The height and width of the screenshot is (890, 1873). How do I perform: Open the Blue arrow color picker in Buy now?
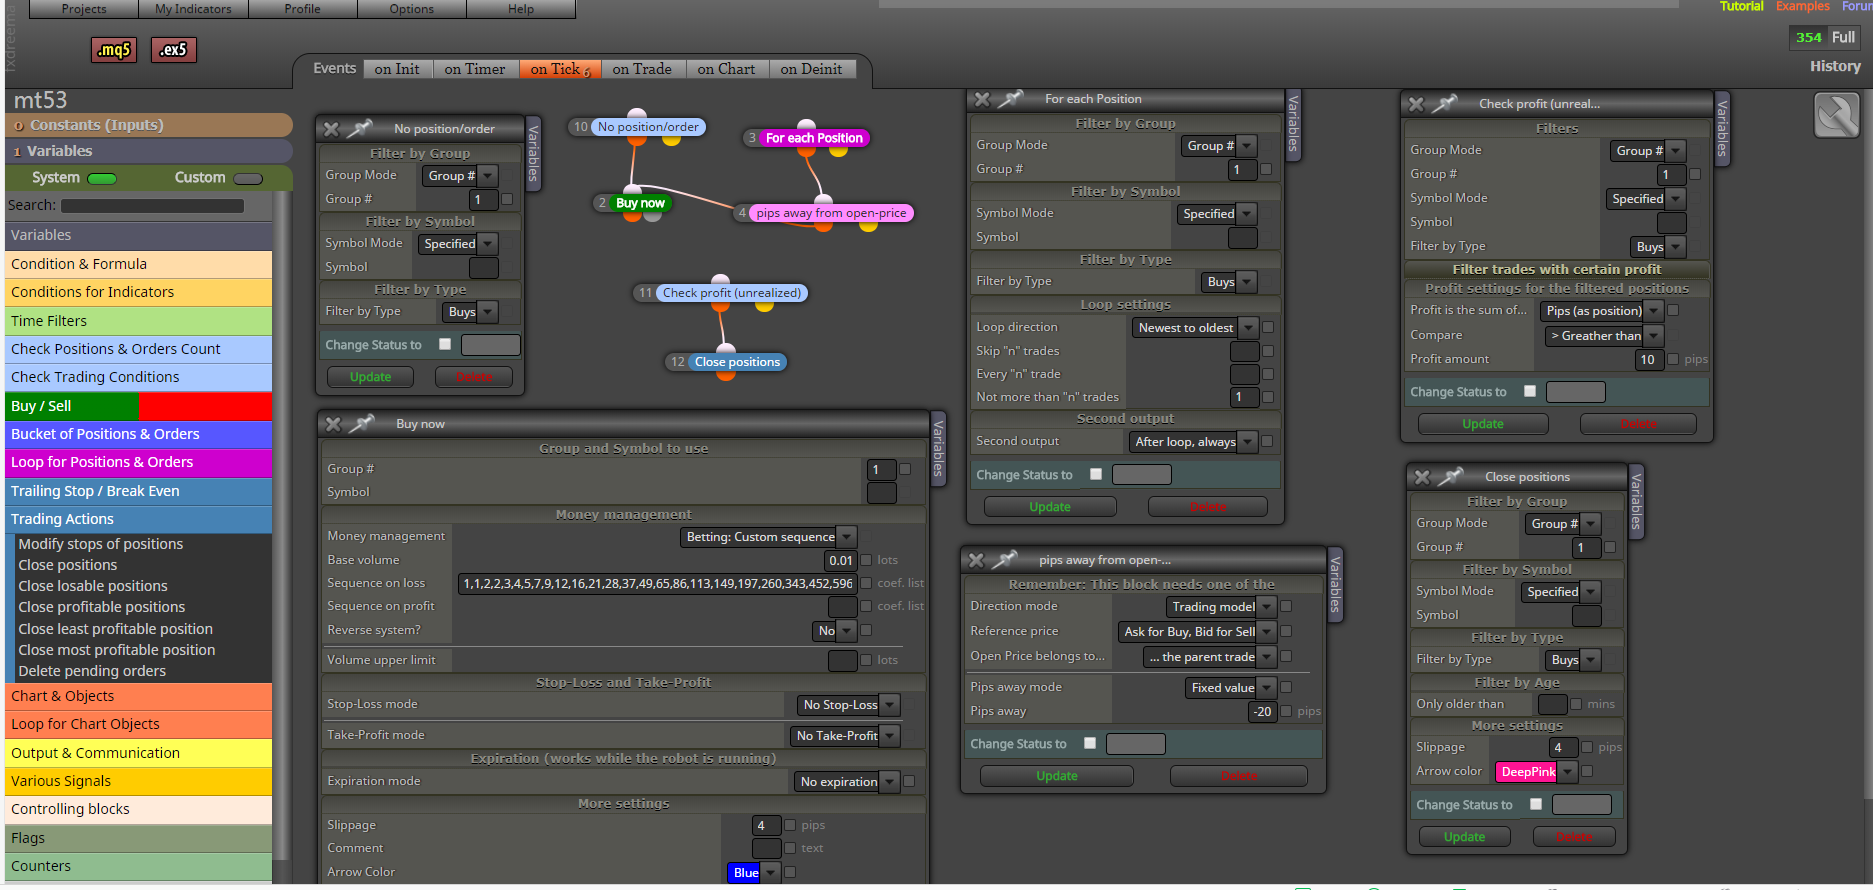point(755,873)
